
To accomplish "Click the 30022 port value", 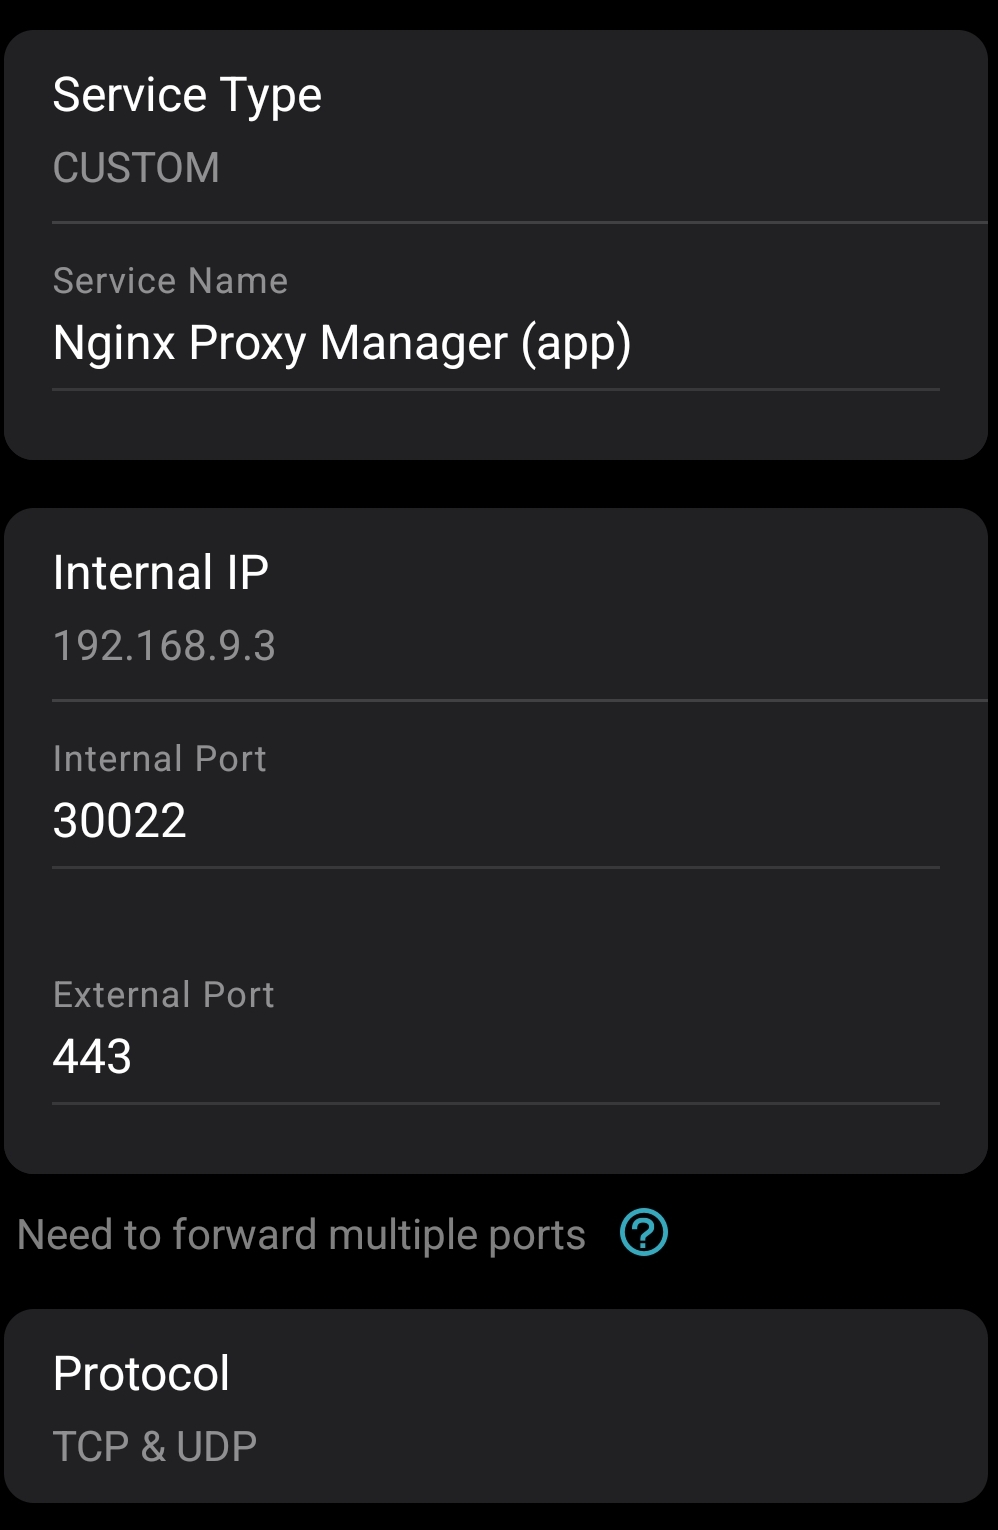I will 120,821.
